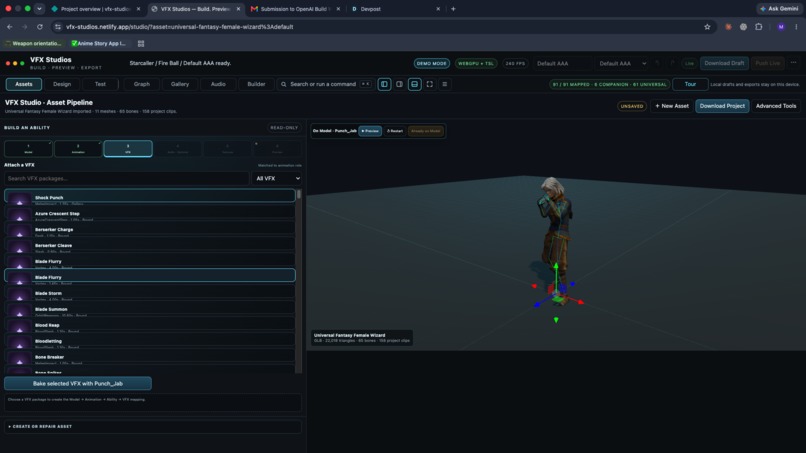This screenshot has width=806, height=453.
Task: Open the Devpost browser tab
Action: [x=396, y=9]
